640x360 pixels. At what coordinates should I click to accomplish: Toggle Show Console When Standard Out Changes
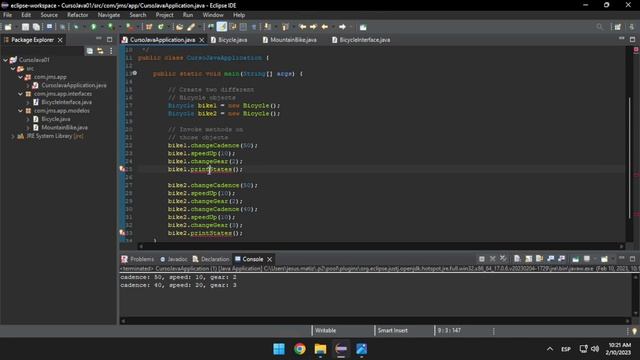coord(551,259)
